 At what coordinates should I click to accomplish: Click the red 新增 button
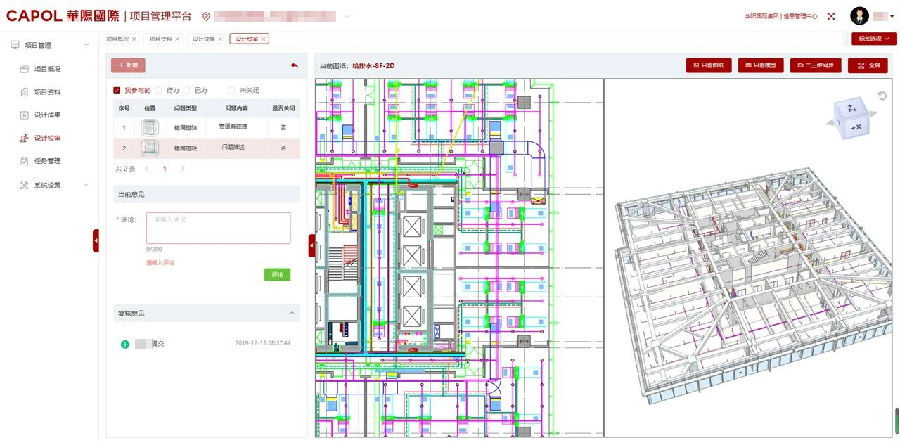[x=130, y=65]
